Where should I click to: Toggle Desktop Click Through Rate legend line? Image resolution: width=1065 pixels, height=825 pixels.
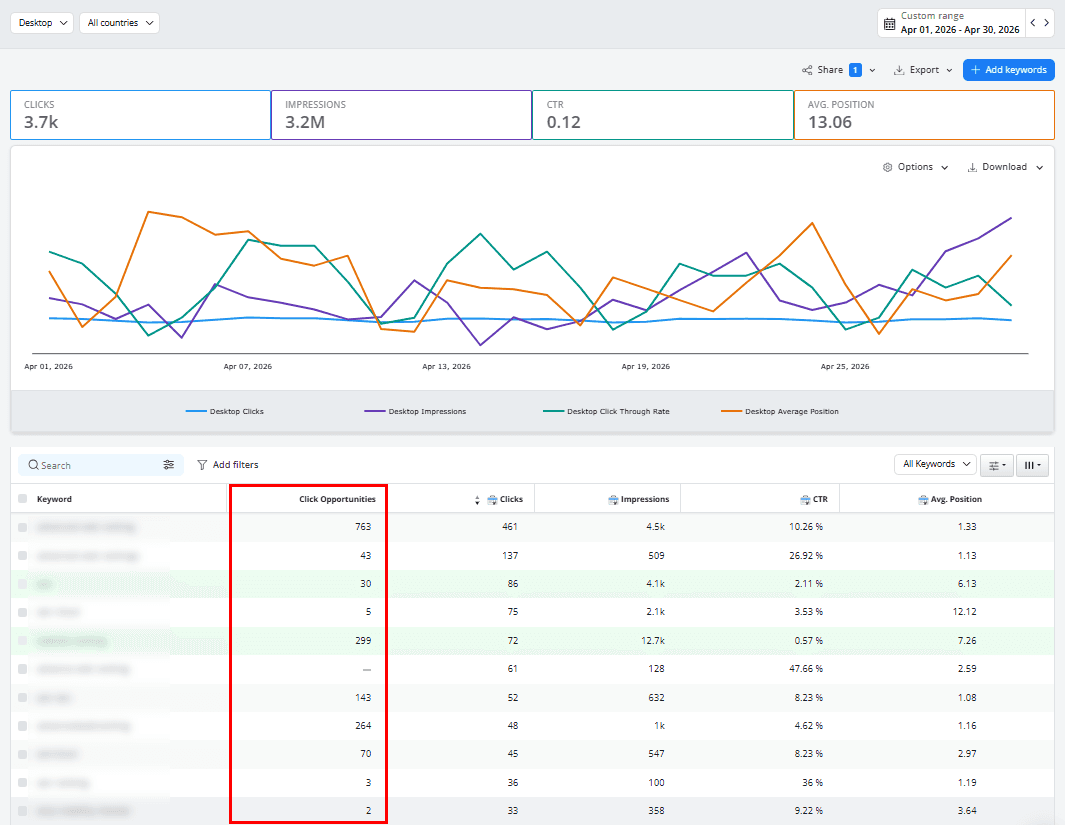pyautogui.click(x=607, y=411)
